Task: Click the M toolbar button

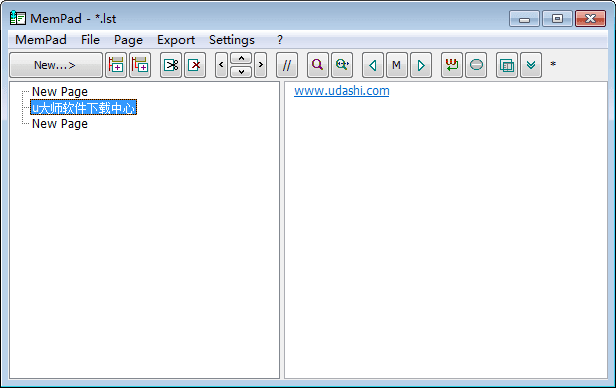Action: [397, 65]
